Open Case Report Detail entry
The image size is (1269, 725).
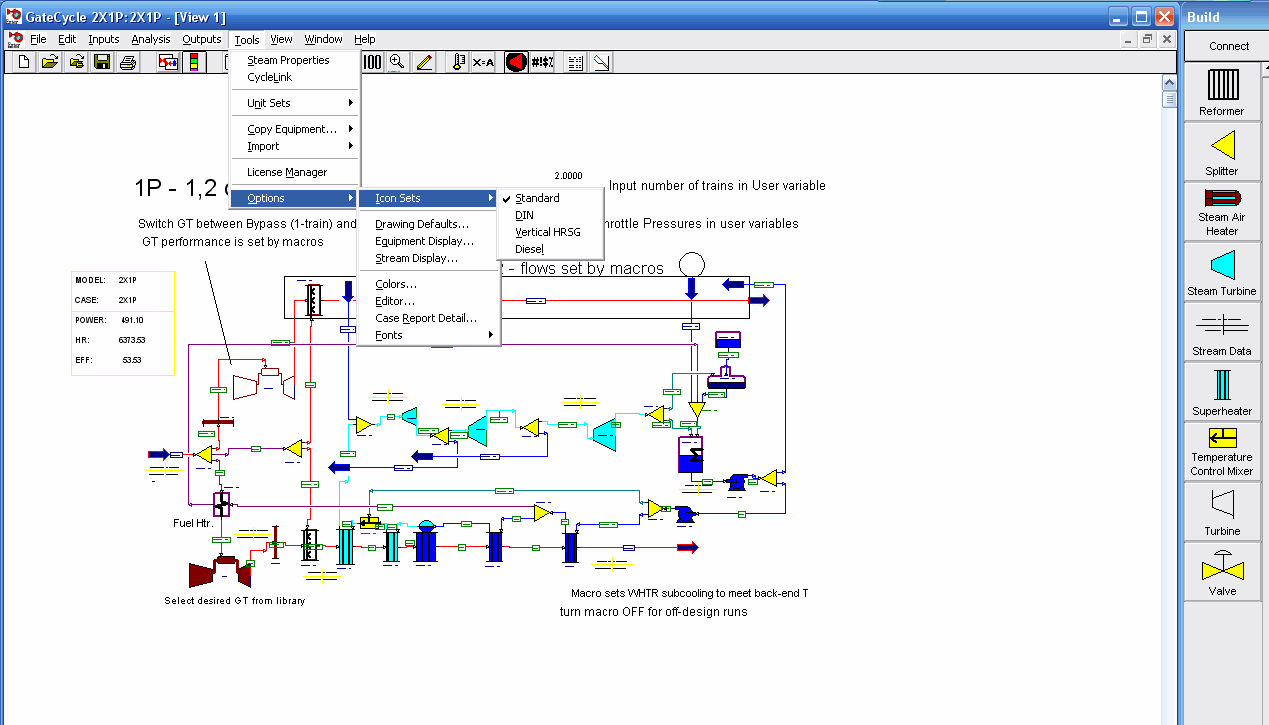(x=428, y=318)
